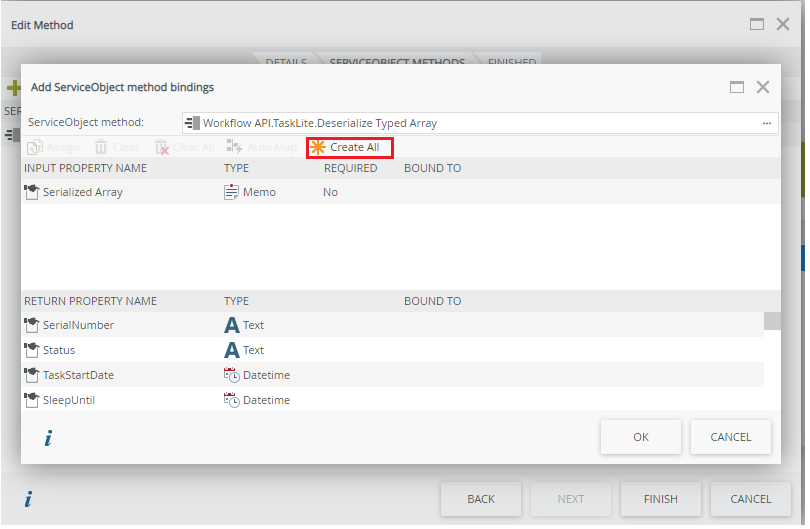Click the Memo type icon
This screenshot has width=810, height=529.
231,192
